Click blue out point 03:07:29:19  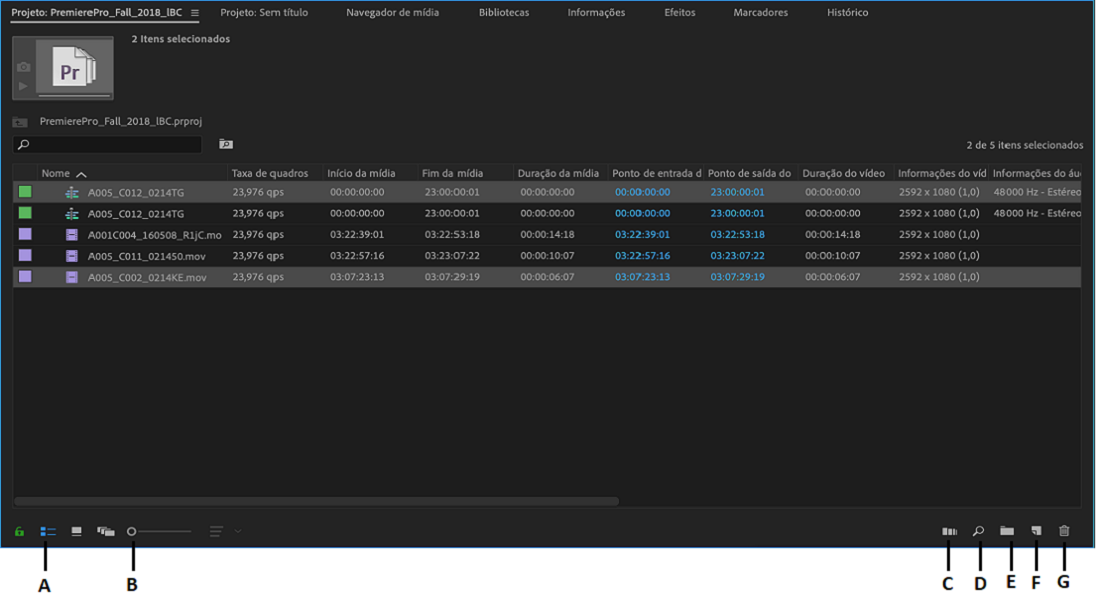tap(737, 277)
